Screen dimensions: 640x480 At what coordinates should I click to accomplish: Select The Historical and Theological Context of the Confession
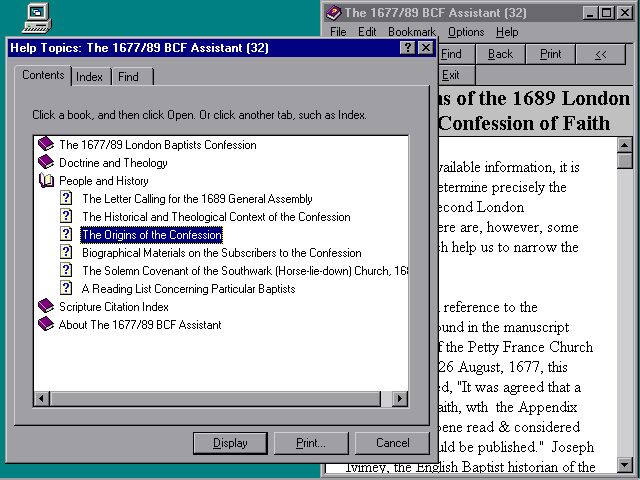tap(216, 217)
